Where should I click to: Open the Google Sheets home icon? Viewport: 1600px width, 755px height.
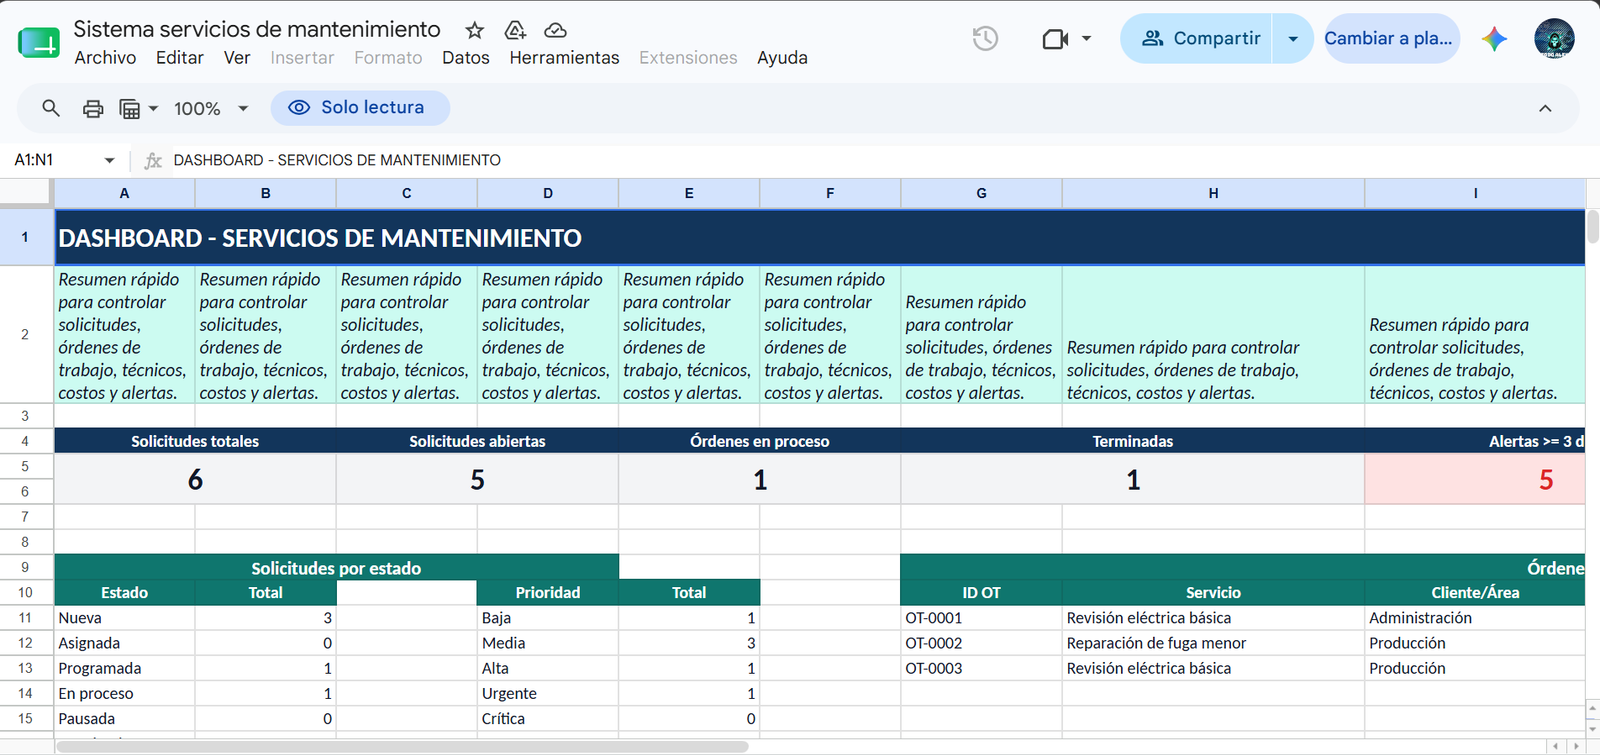click(39, 43)
